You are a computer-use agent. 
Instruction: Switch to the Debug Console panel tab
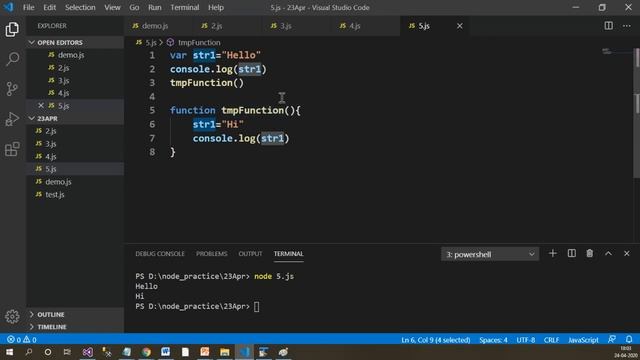(160, 253)
